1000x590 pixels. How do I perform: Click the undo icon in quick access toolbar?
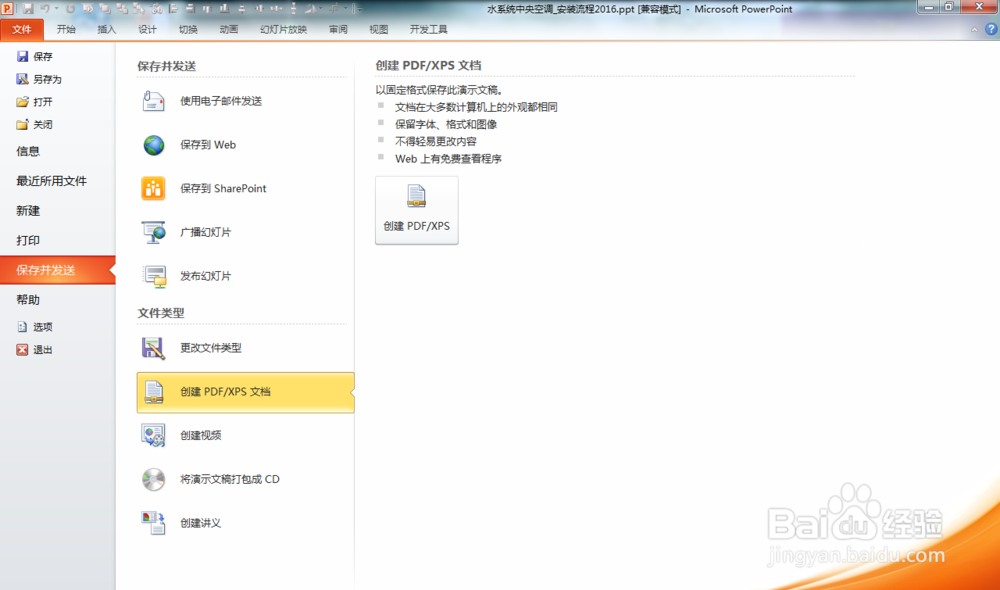(x=45, y=9)
